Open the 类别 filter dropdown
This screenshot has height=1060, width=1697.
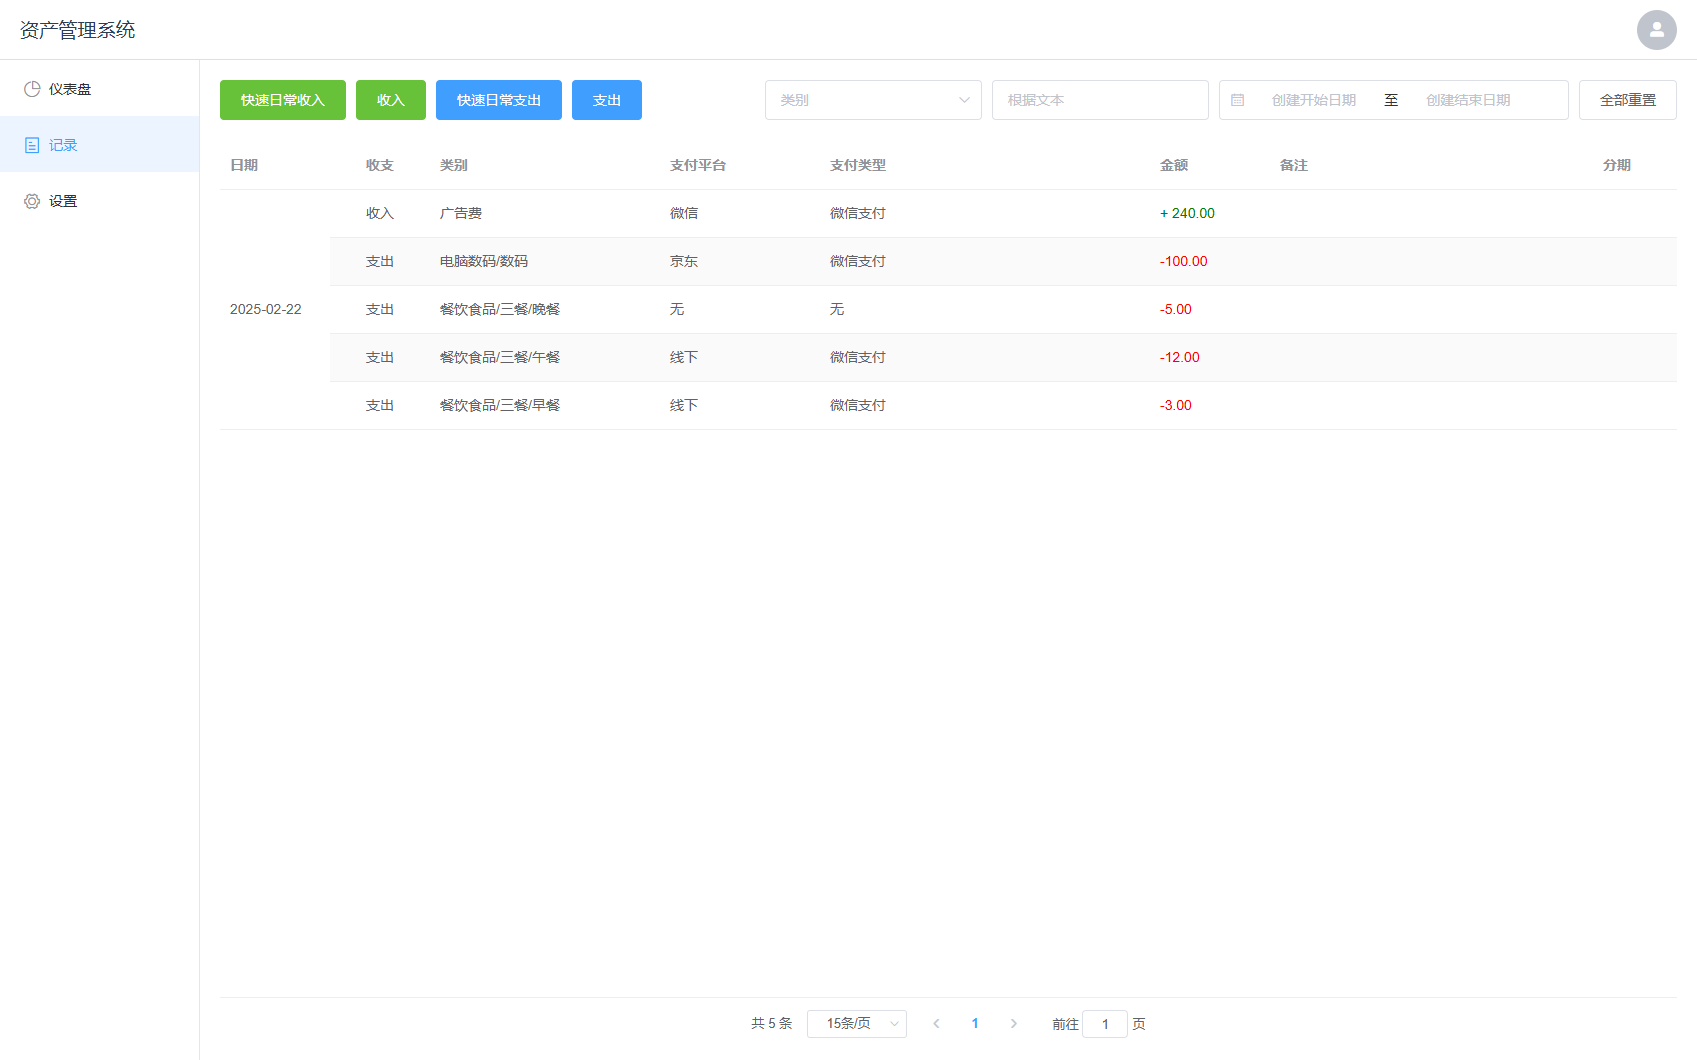[873, 100]
